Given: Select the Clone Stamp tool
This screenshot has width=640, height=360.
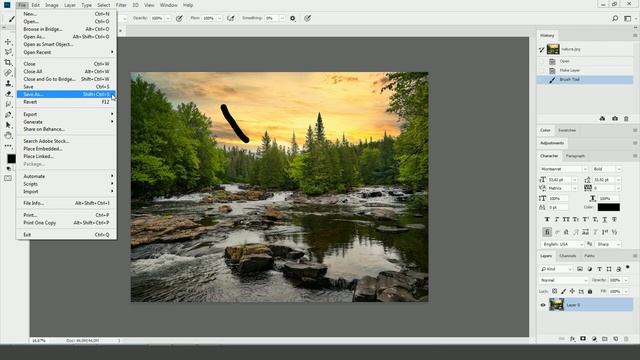Looking at the screenshot, I should point(8,83).
